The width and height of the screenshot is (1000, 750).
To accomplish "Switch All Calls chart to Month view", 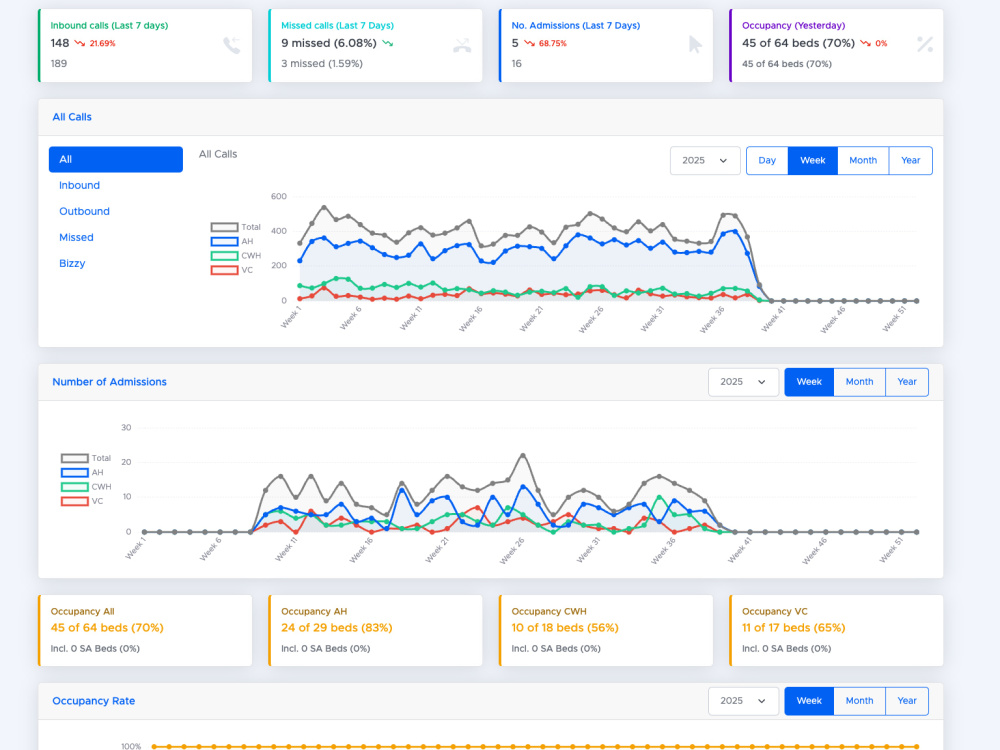I will click(x=863, y=161).
